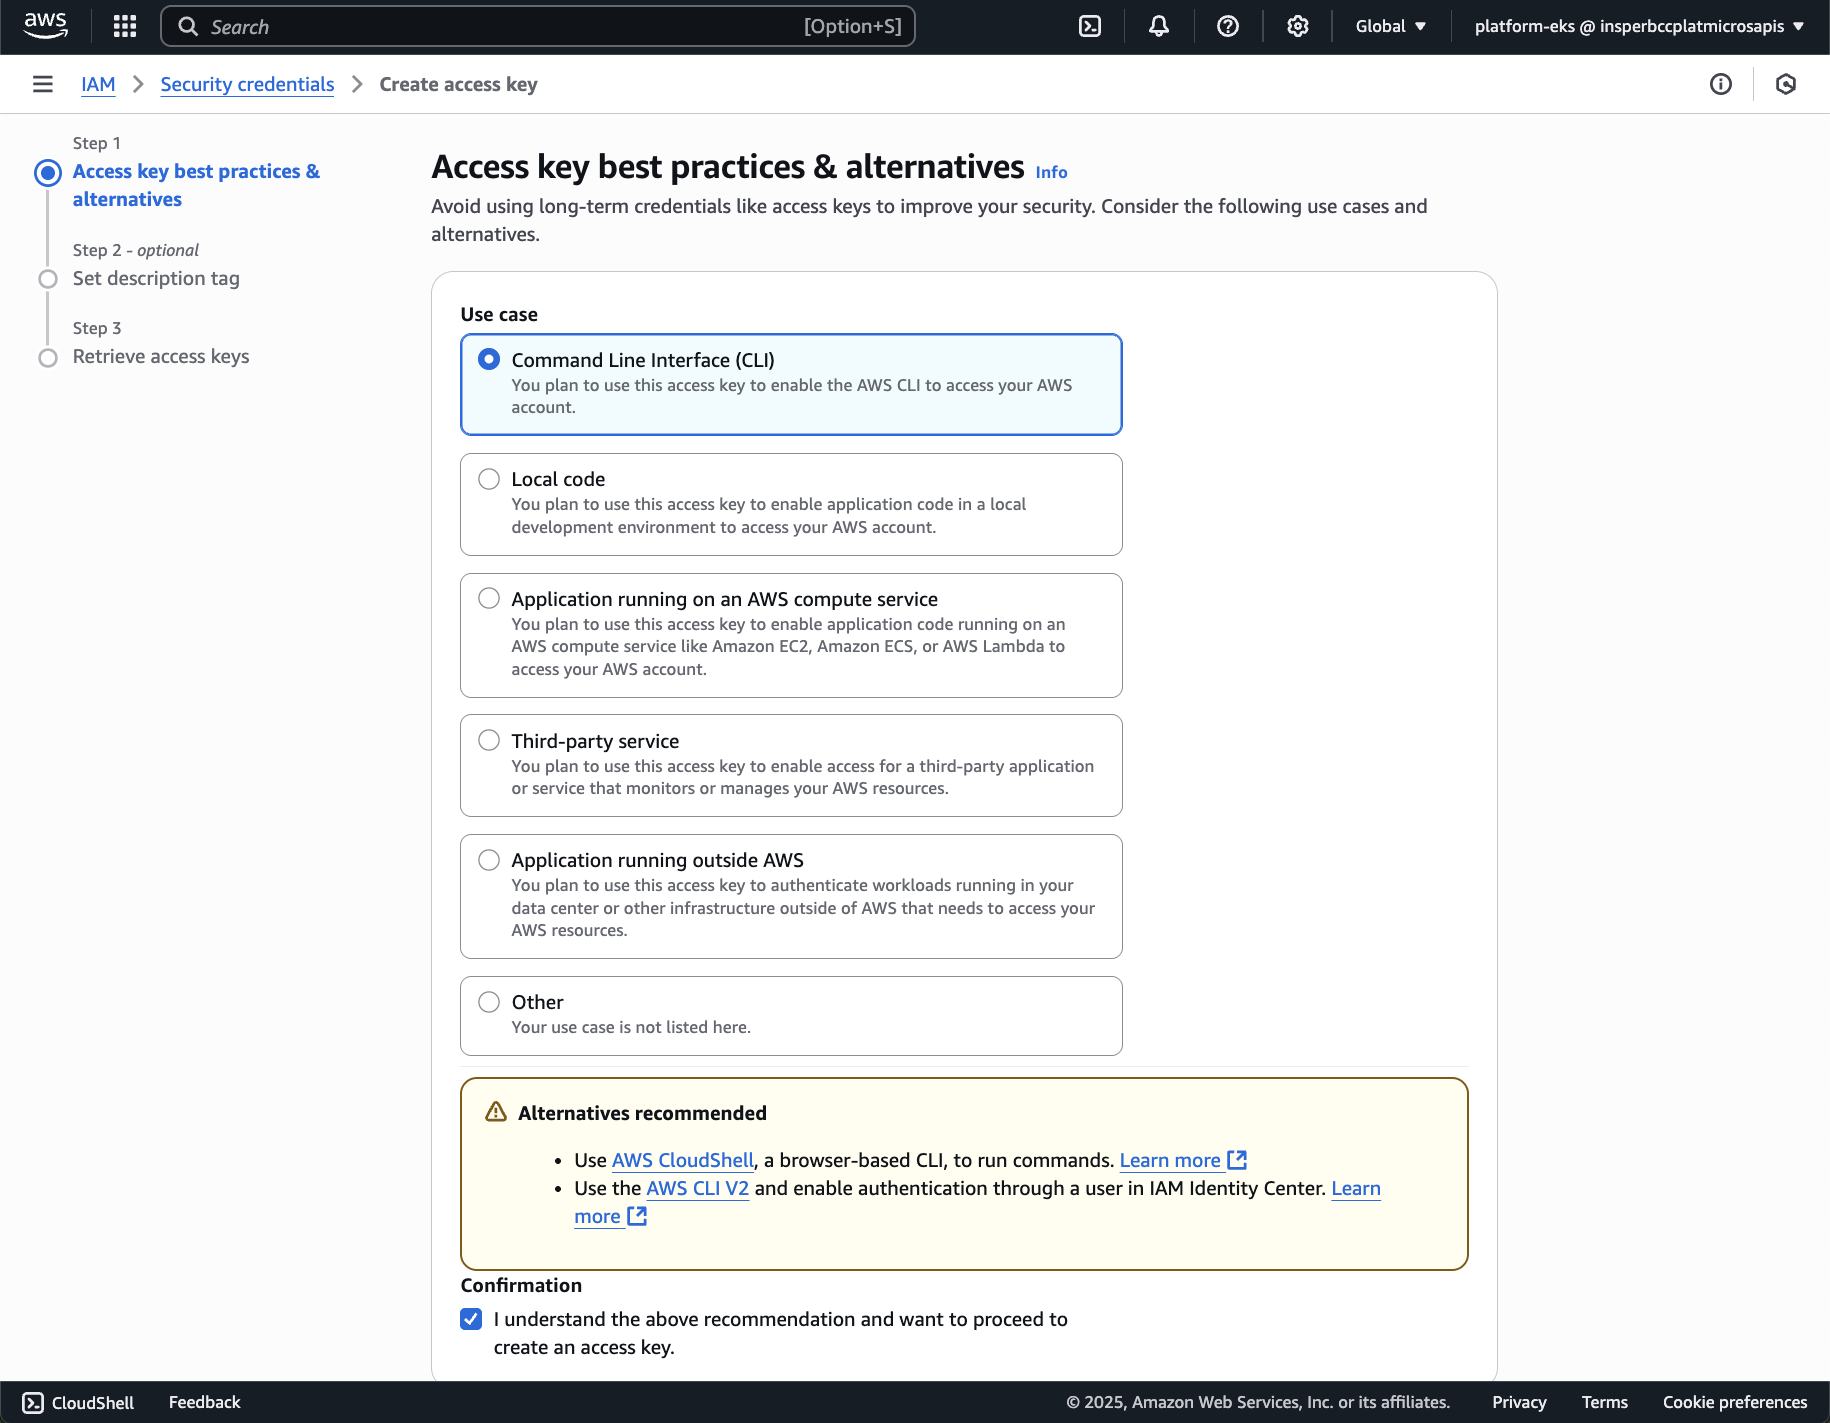1830x1423 pixels.
Task: Open the help question mark icon
Action: pyautogui.click(x=1228, y=26)
